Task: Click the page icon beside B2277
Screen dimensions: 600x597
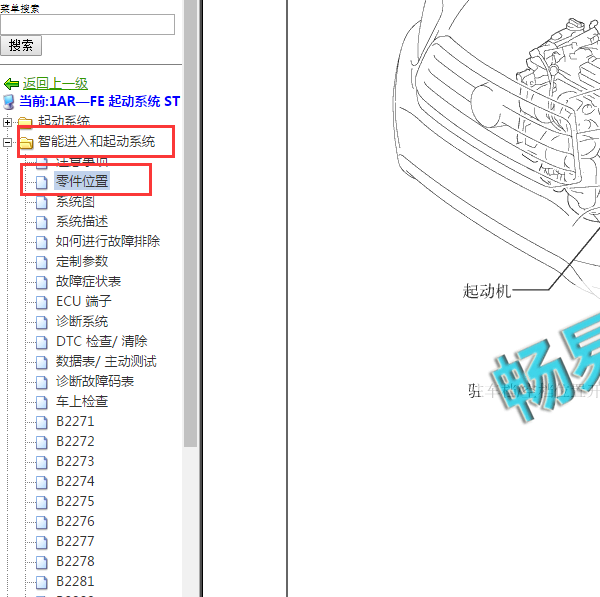Action: [x=42, y=542]
